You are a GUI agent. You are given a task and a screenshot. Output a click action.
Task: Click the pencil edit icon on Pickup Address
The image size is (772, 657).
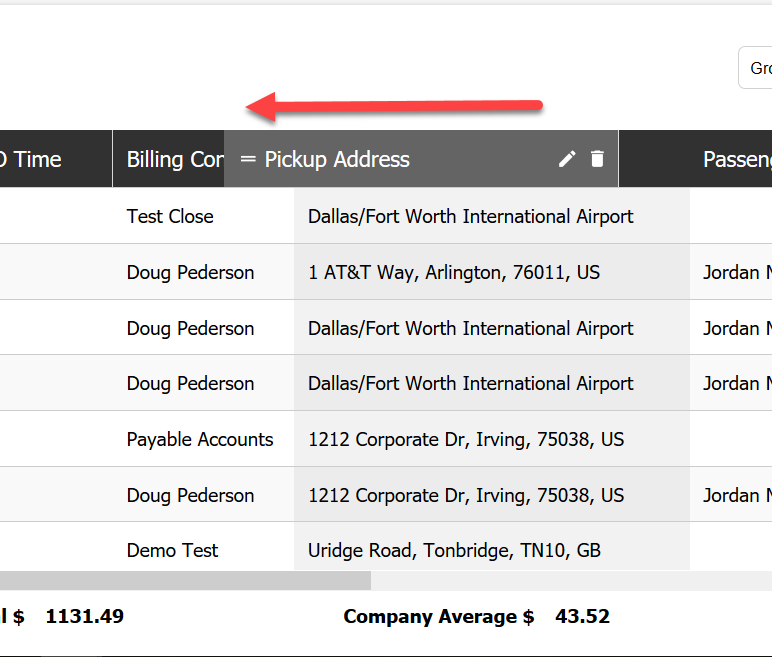pos(567,159)
